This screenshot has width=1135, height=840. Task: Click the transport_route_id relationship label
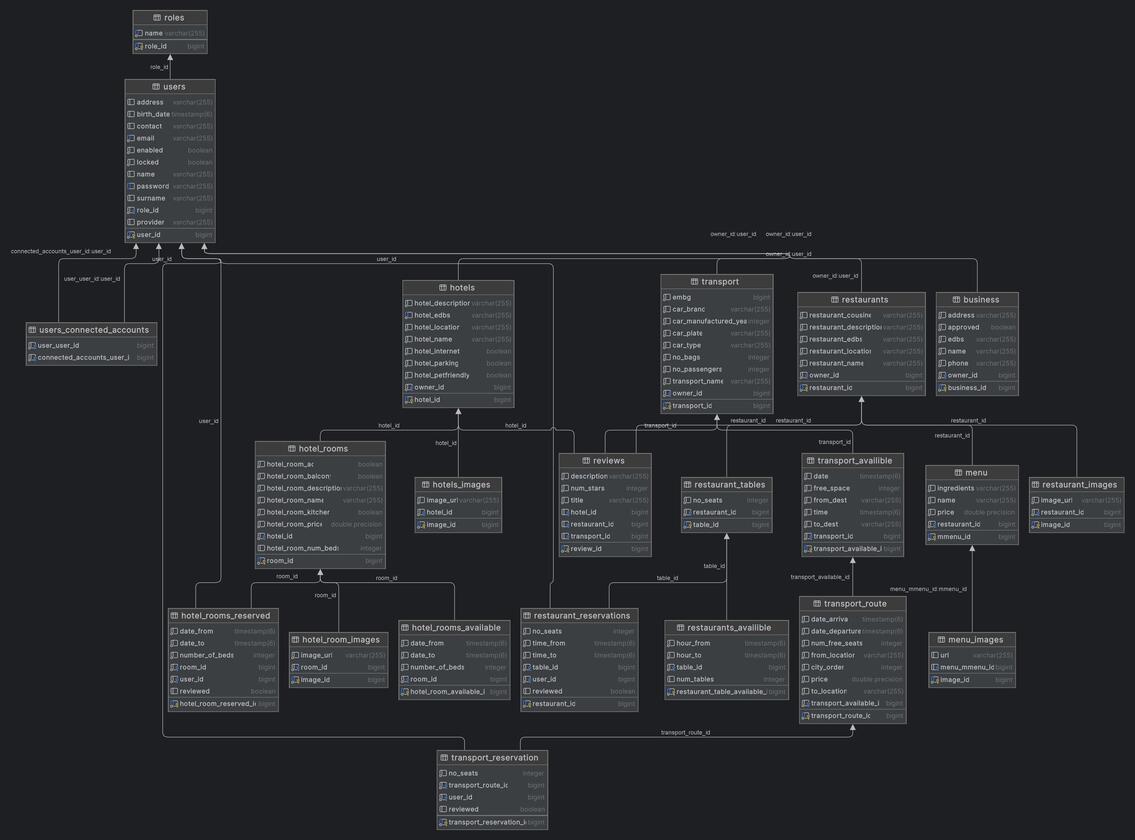[x=685, y=733]
